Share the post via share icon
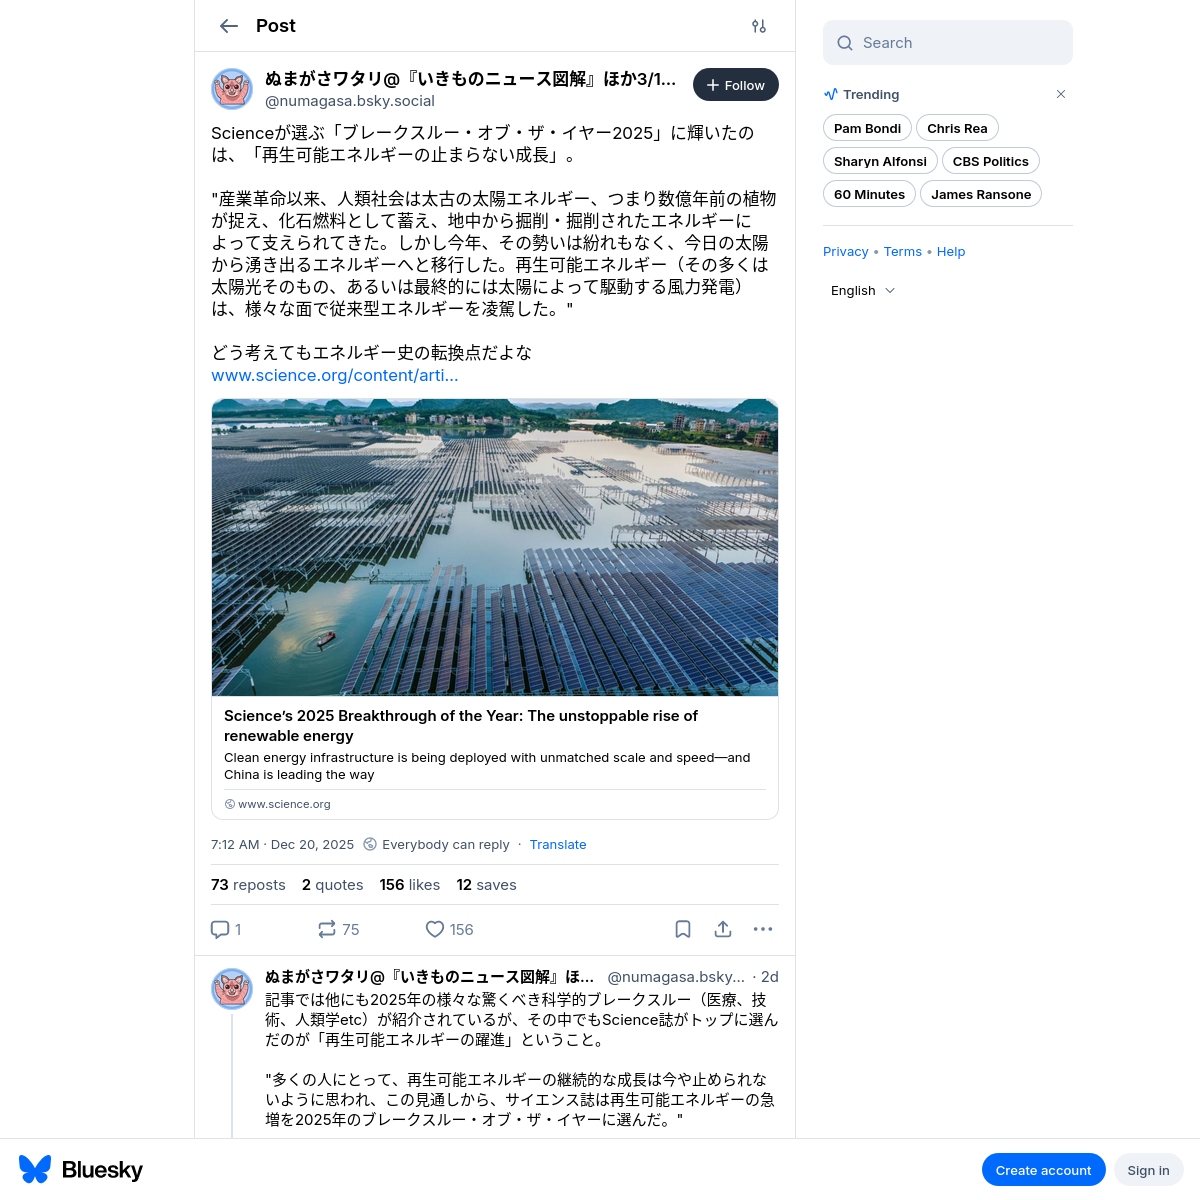The image size is (1200, 1200). pyautogui.click(x=723, y=929)
